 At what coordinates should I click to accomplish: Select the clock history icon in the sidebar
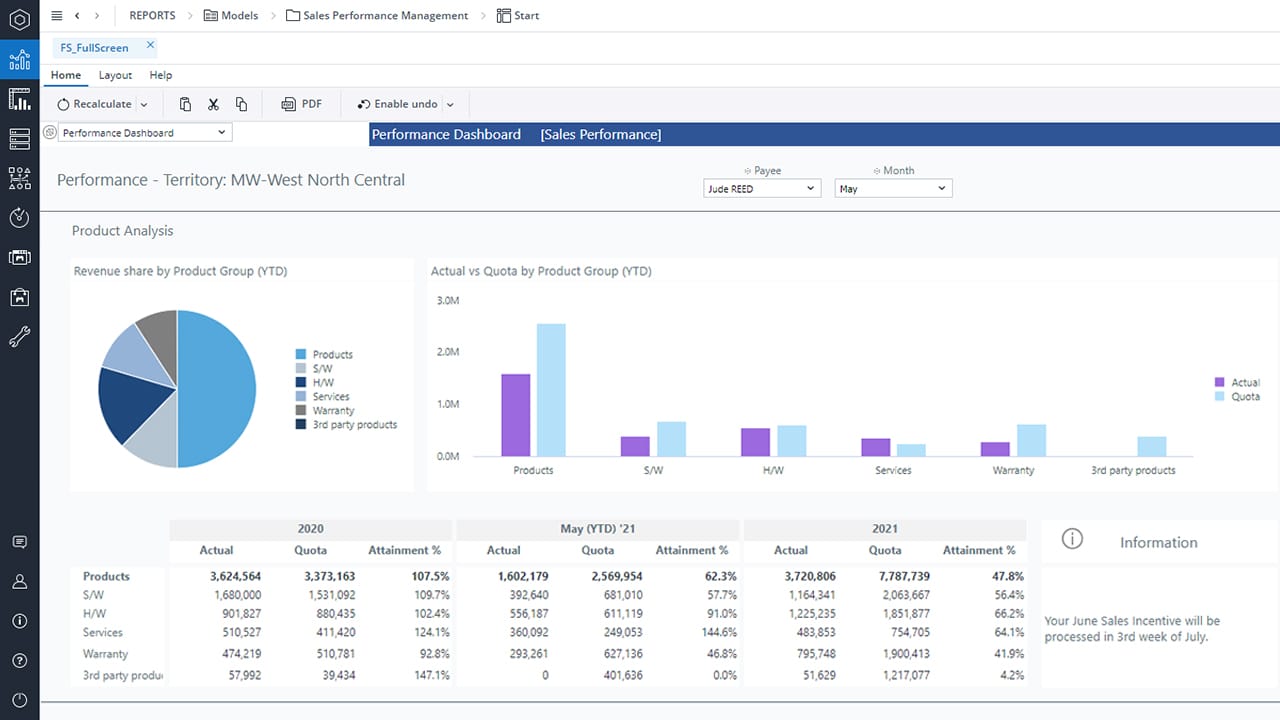(x=19, y=218)
